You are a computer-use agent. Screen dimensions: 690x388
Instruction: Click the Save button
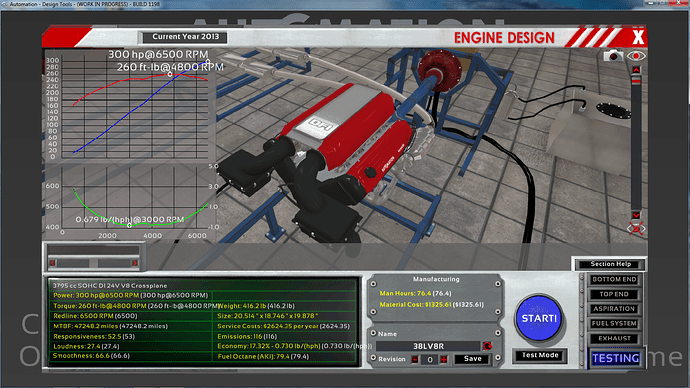click(473, 359)
